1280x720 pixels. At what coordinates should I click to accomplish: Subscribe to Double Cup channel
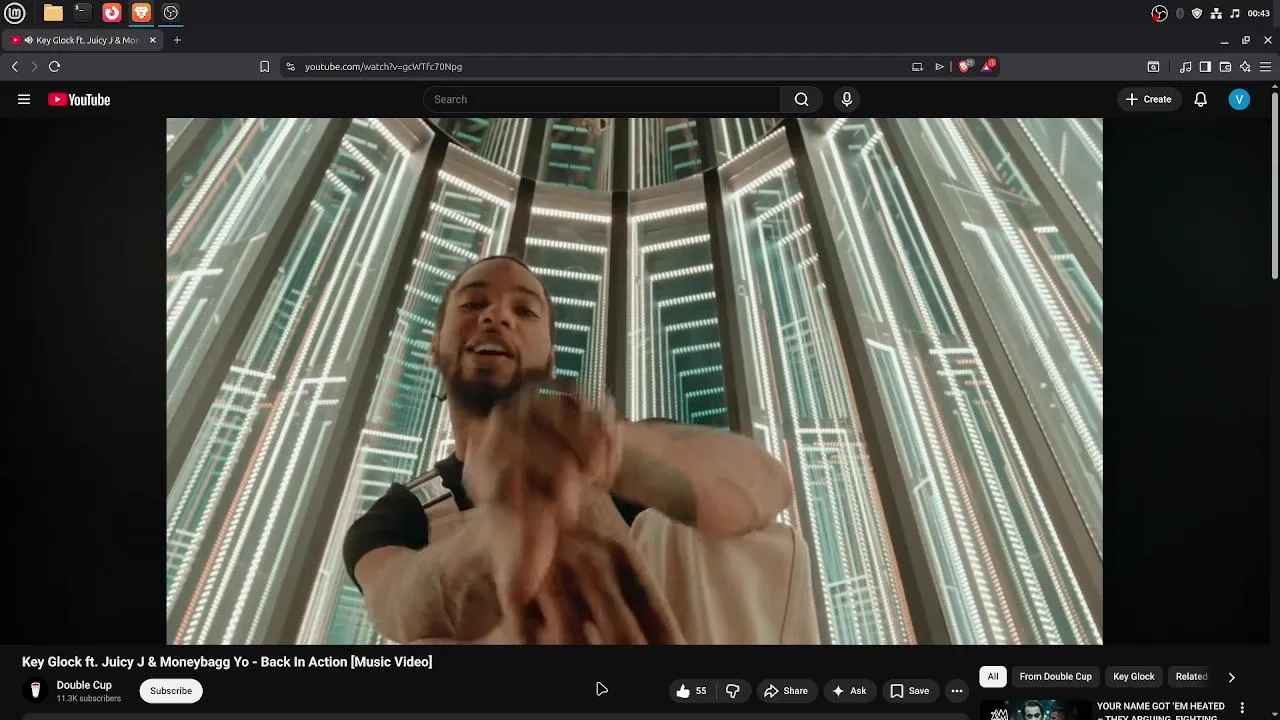(171, 690)
